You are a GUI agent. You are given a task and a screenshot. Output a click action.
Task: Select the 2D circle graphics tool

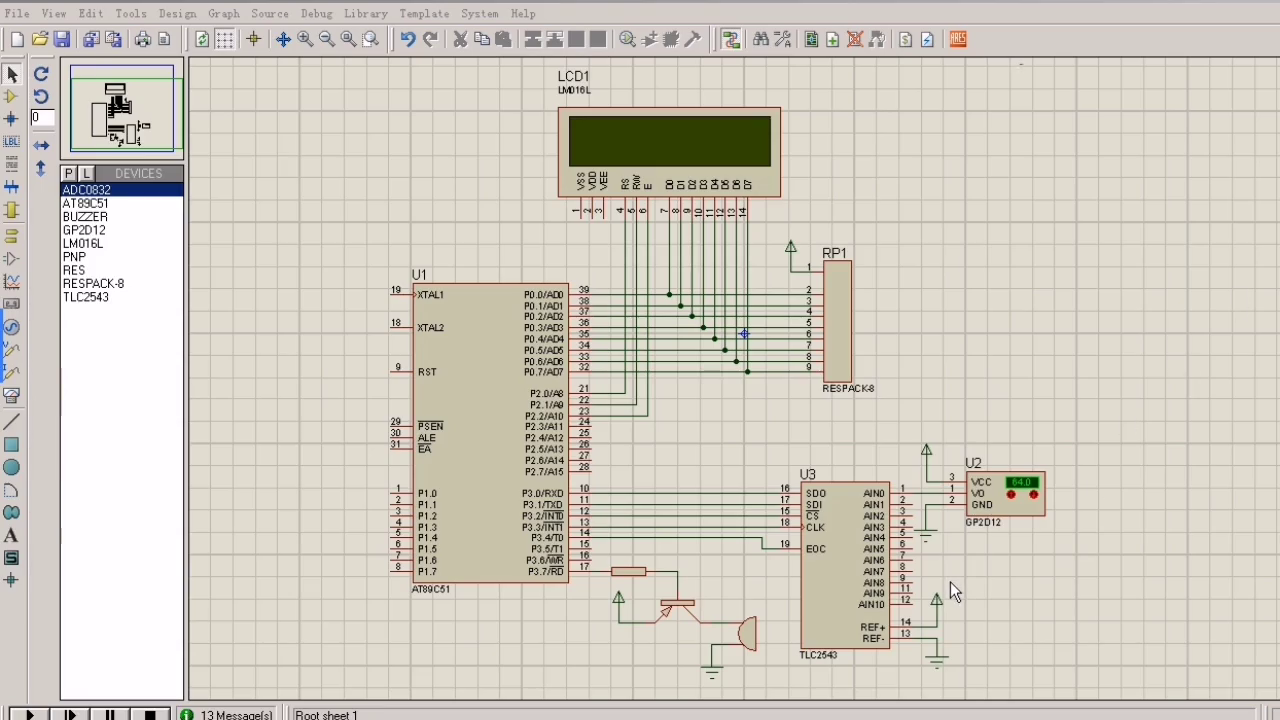[x=11, y=467]
